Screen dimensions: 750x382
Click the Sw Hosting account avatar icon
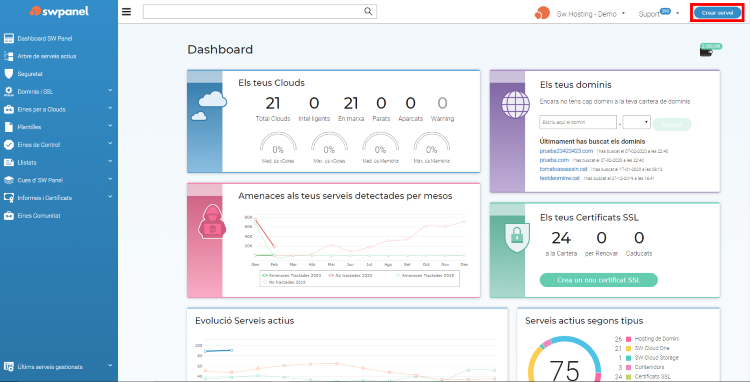[x=542, y=13]
